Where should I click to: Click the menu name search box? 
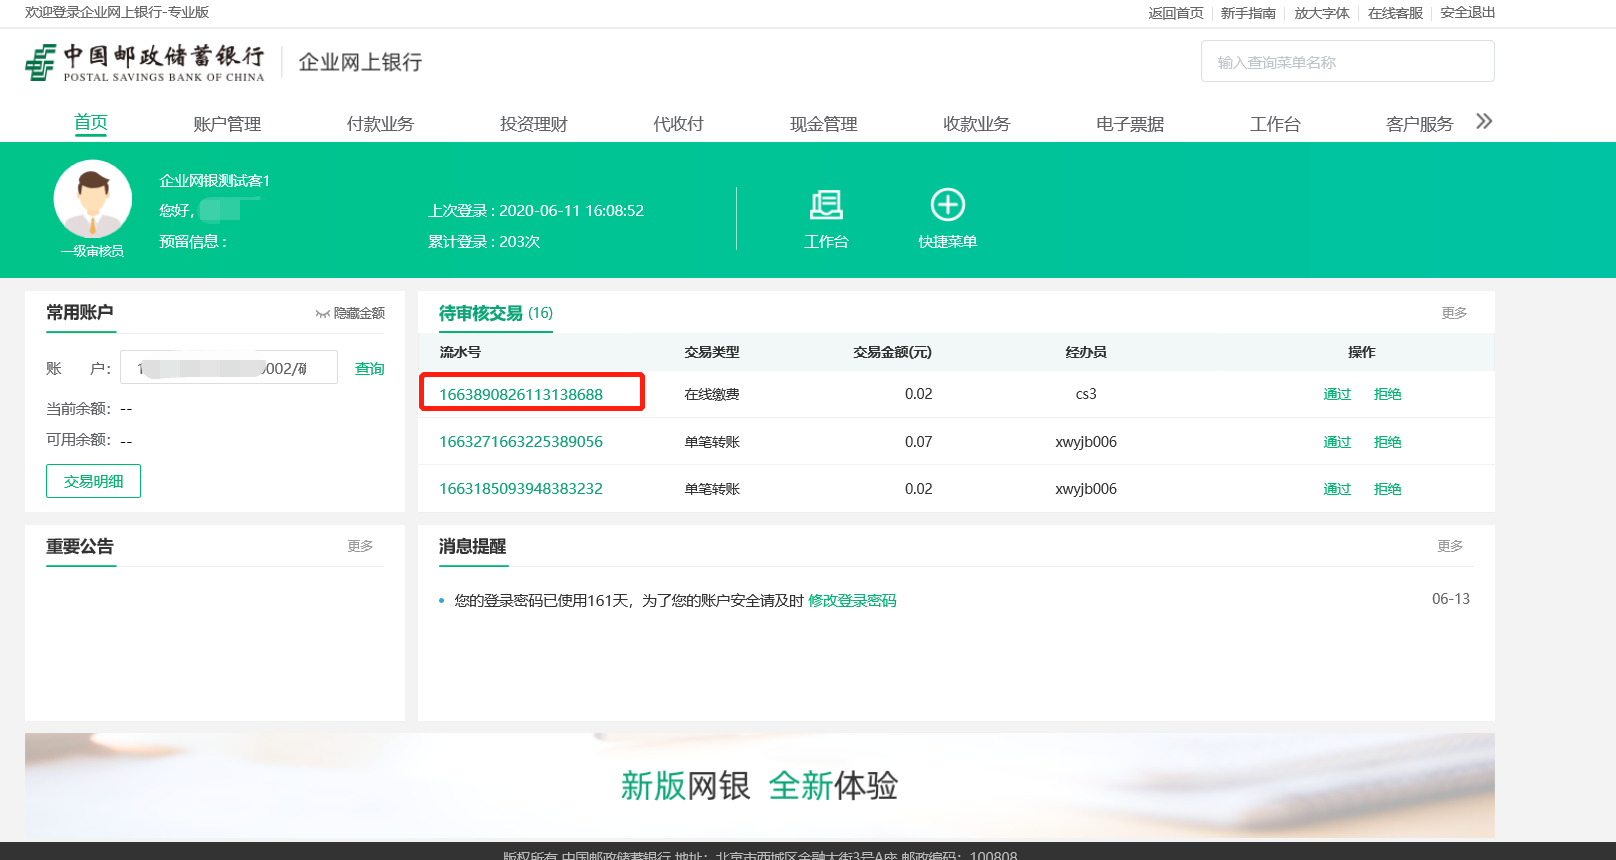(1347, 62)
